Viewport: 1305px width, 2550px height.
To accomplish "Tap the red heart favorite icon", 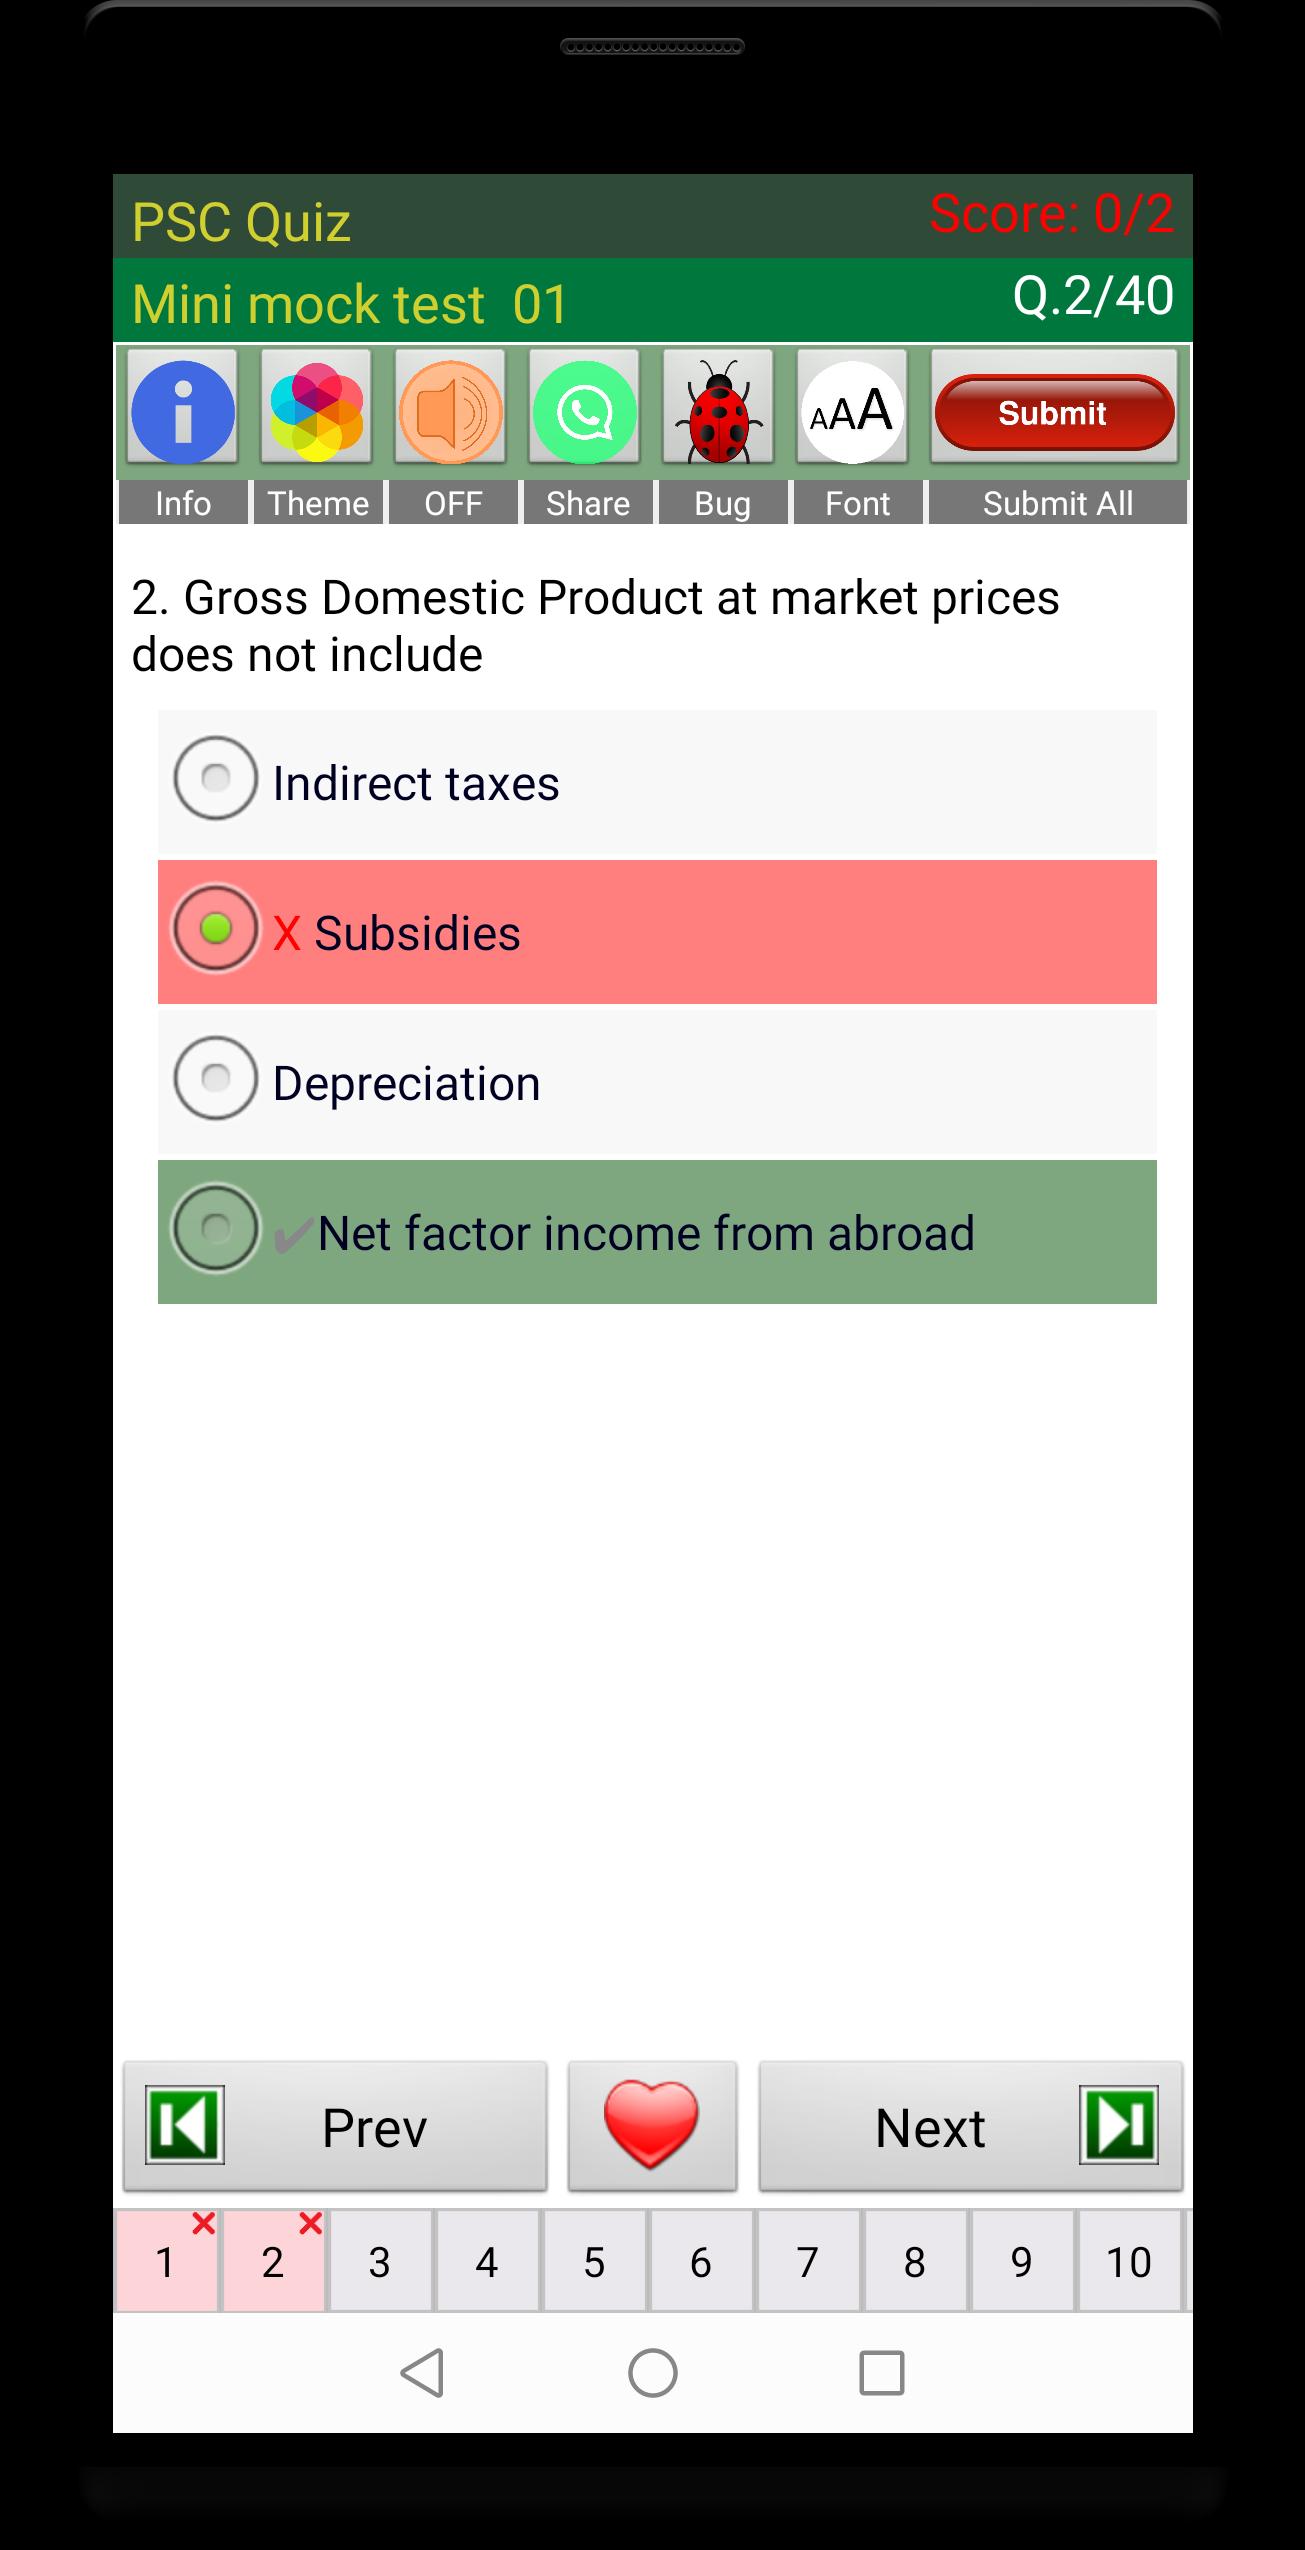I will (652, 2125).
